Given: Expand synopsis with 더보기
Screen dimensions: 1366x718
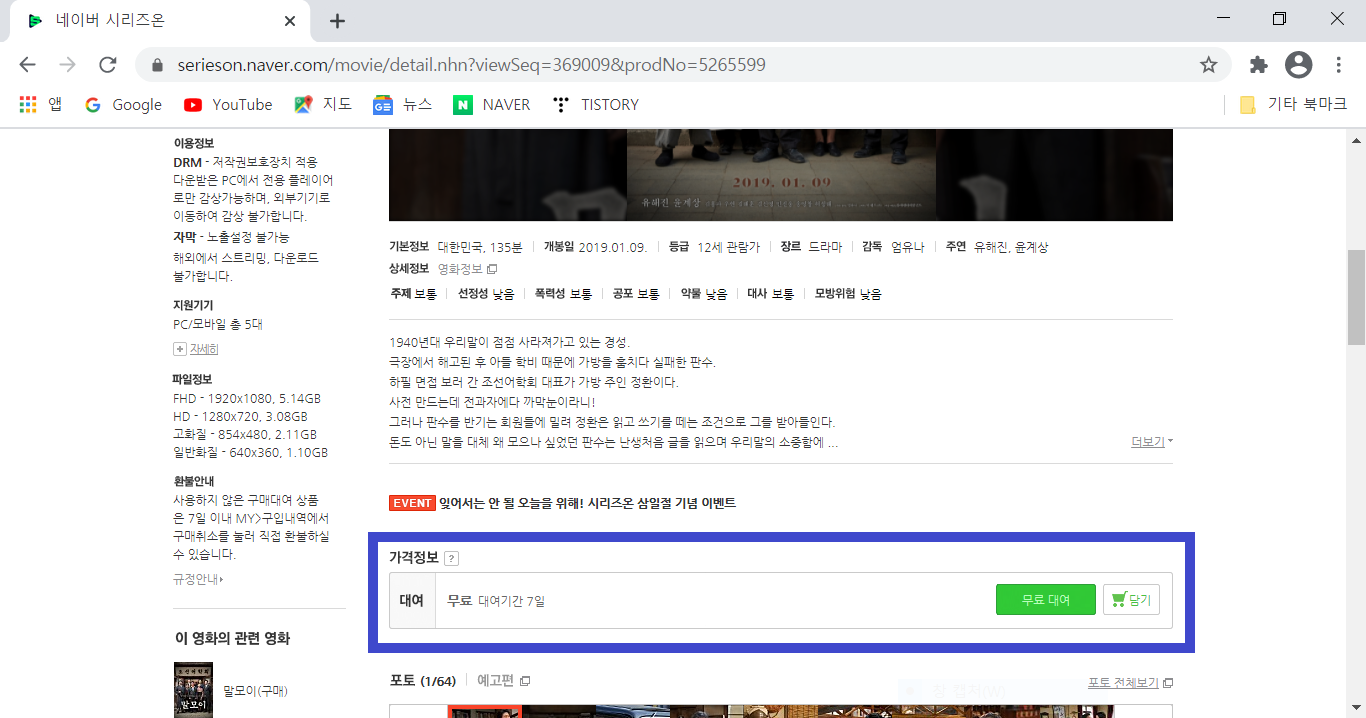Looking at the screenshot, I should pos(1151,442).
